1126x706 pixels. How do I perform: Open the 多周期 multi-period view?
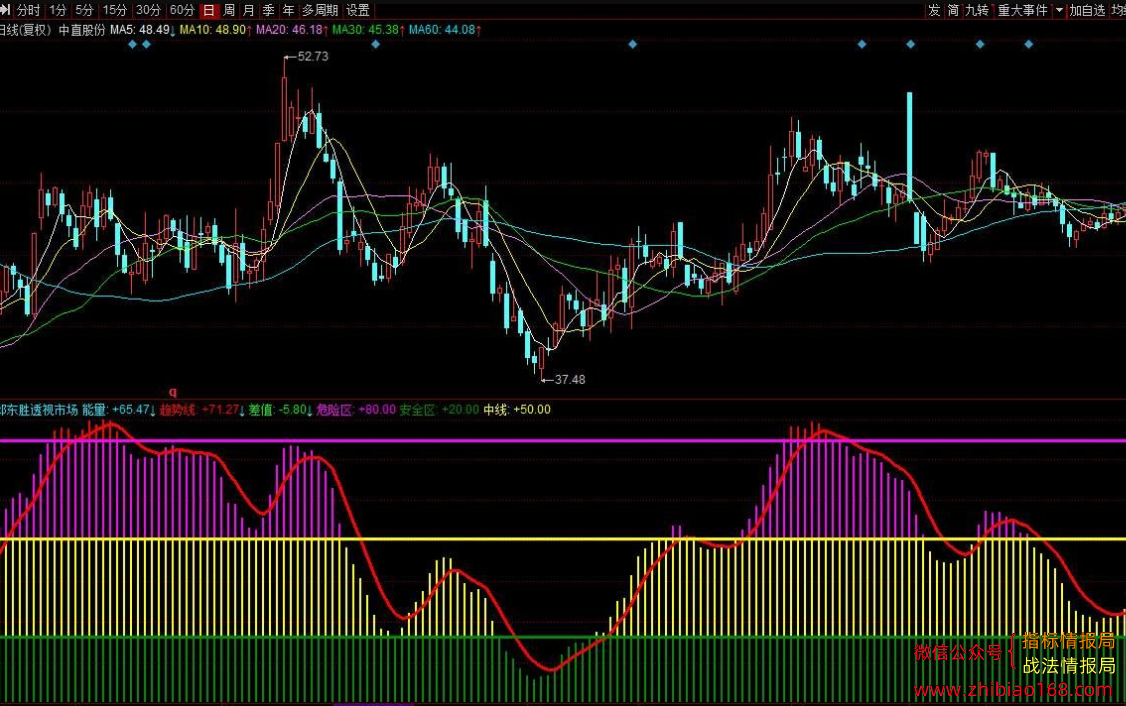[x=320, y=10]
